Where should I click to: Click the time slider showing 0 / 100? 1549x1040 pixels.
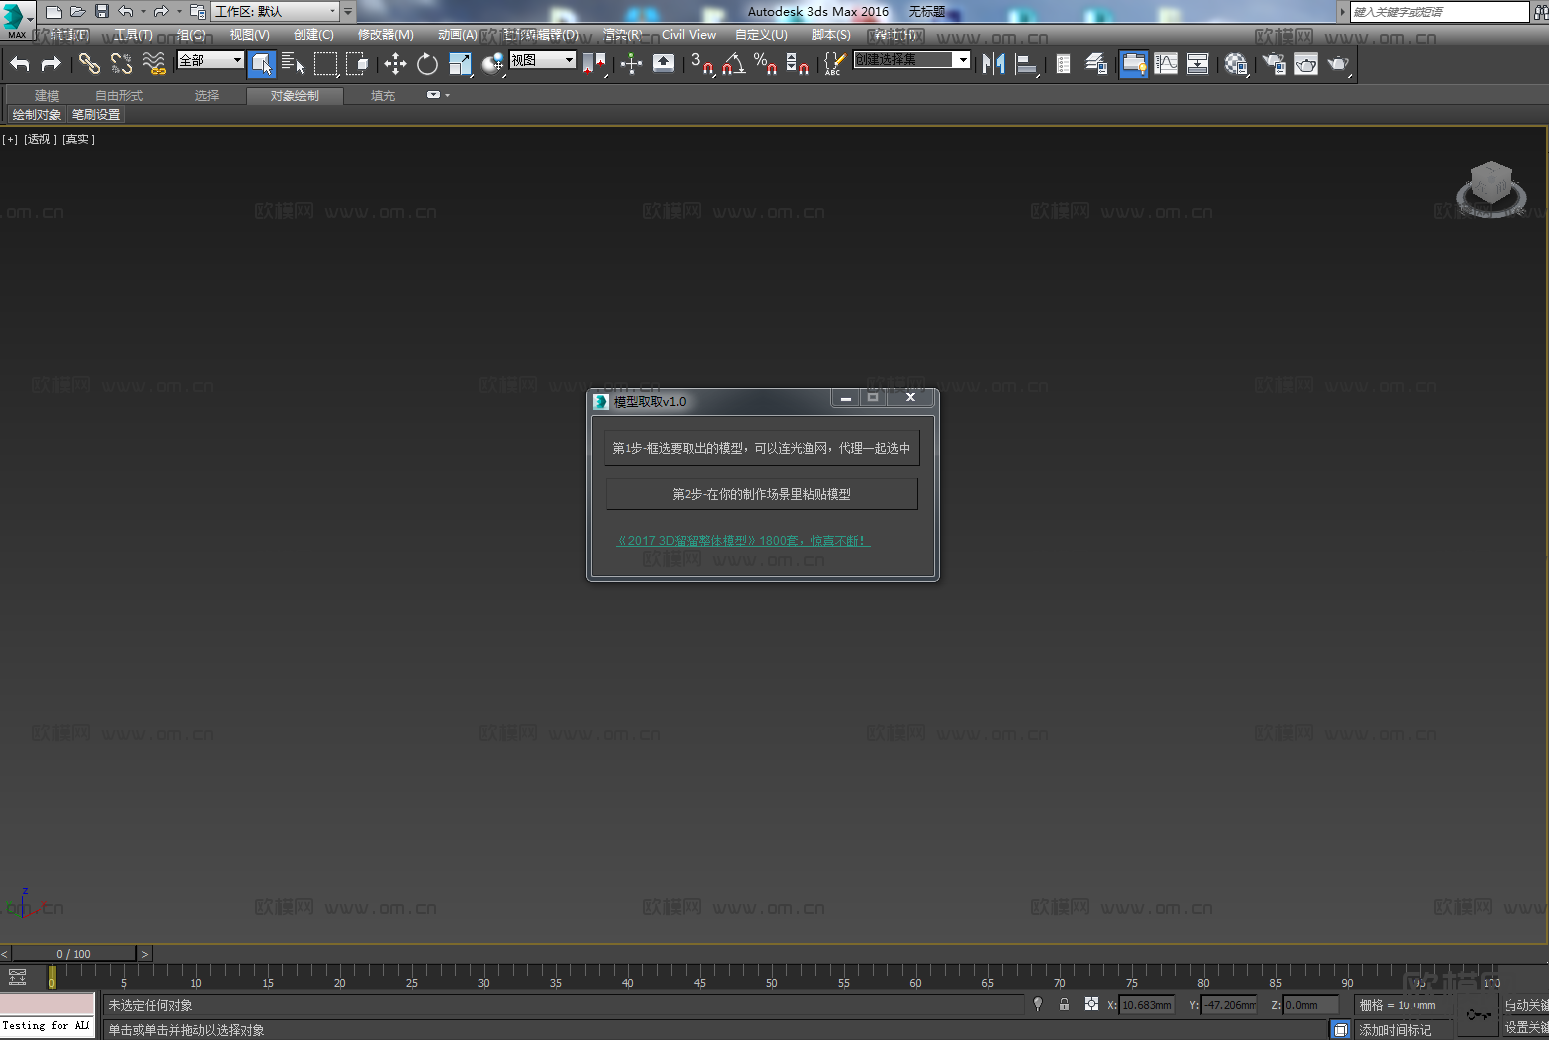coord(73,954)
